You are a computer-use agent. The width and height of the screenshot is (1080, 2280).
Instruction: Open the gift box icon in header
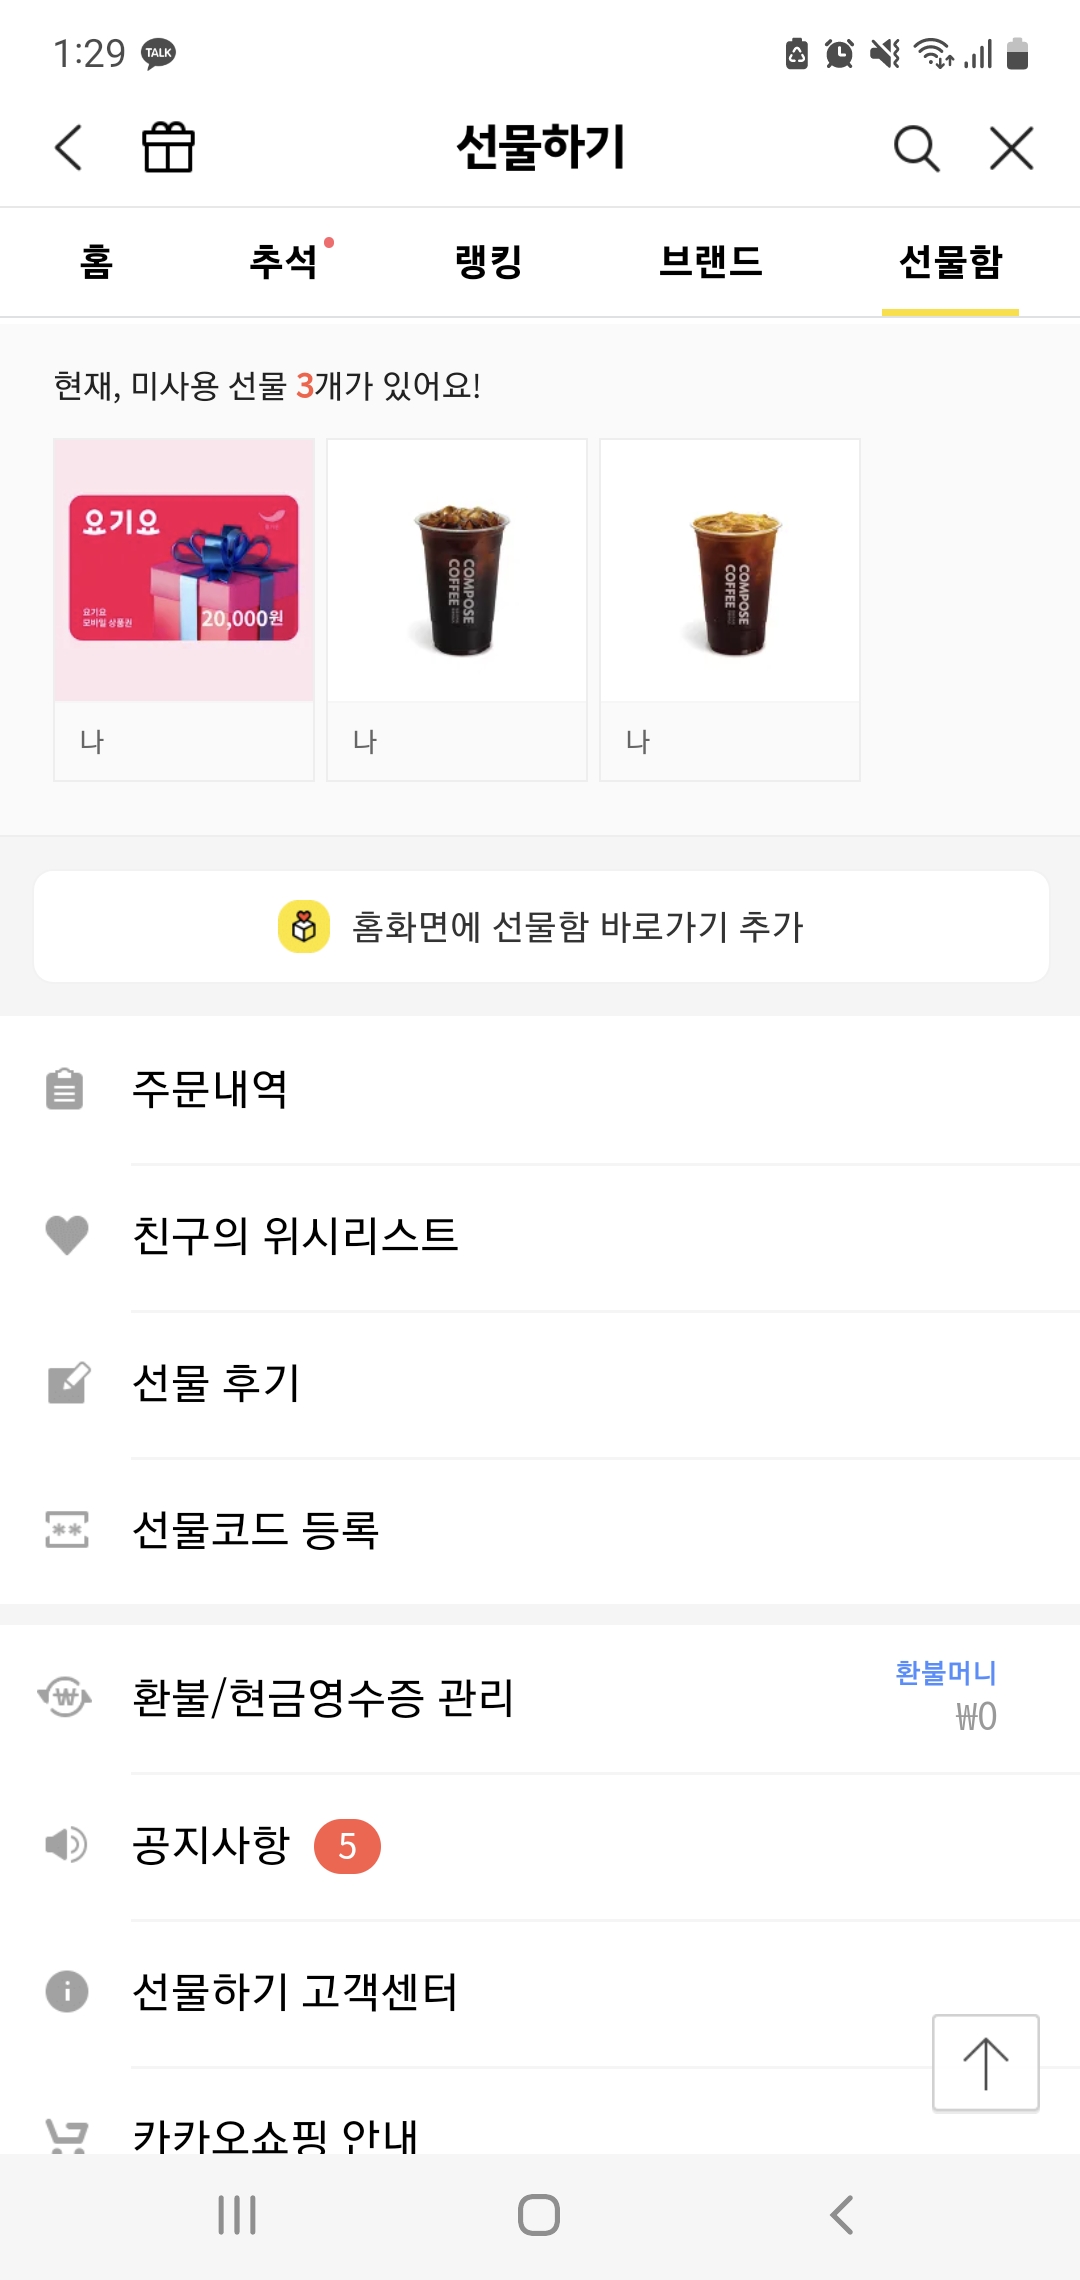(x=168, y=147)
